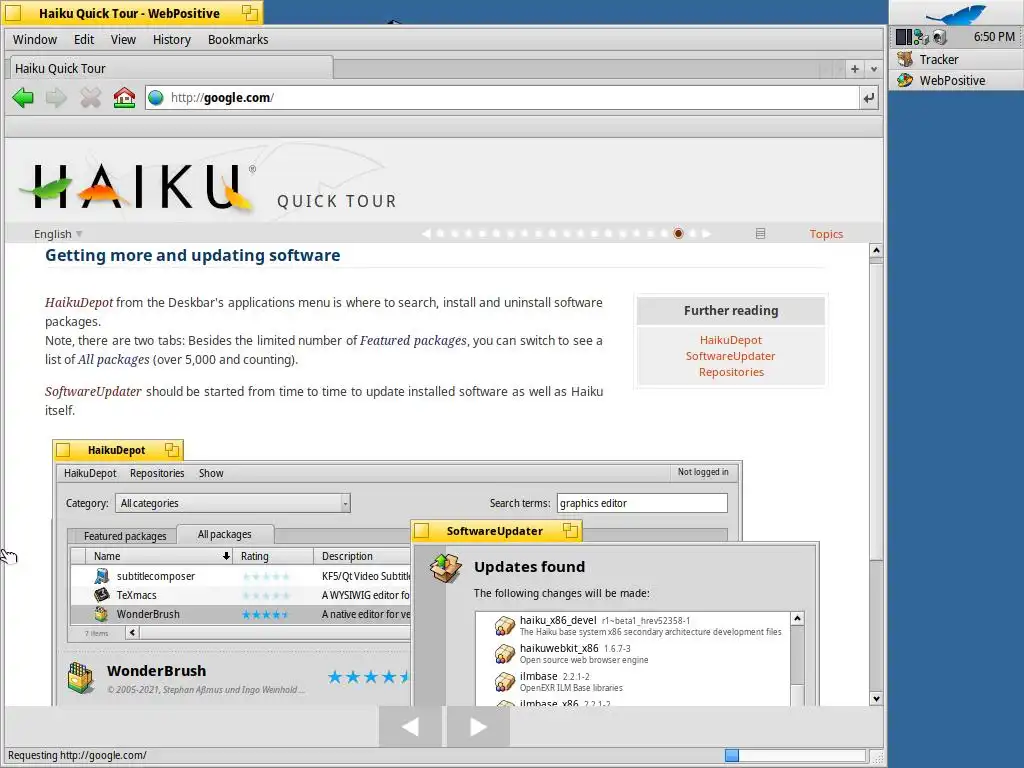Click the window resize corner grip
Image resolution: width=1024 pixels, height=768 pixels.
[x=878, y=758]
